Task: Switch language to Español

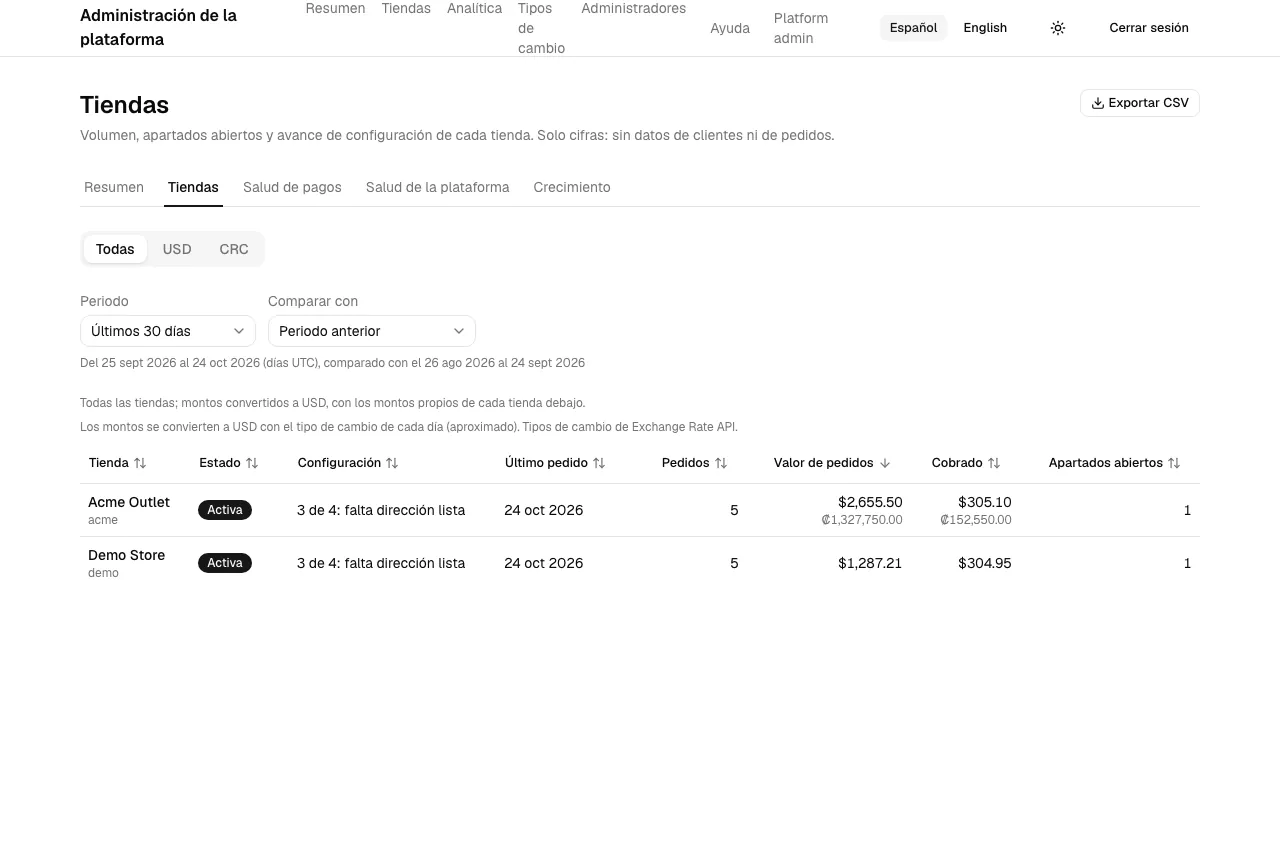Action: pos(913,28)
